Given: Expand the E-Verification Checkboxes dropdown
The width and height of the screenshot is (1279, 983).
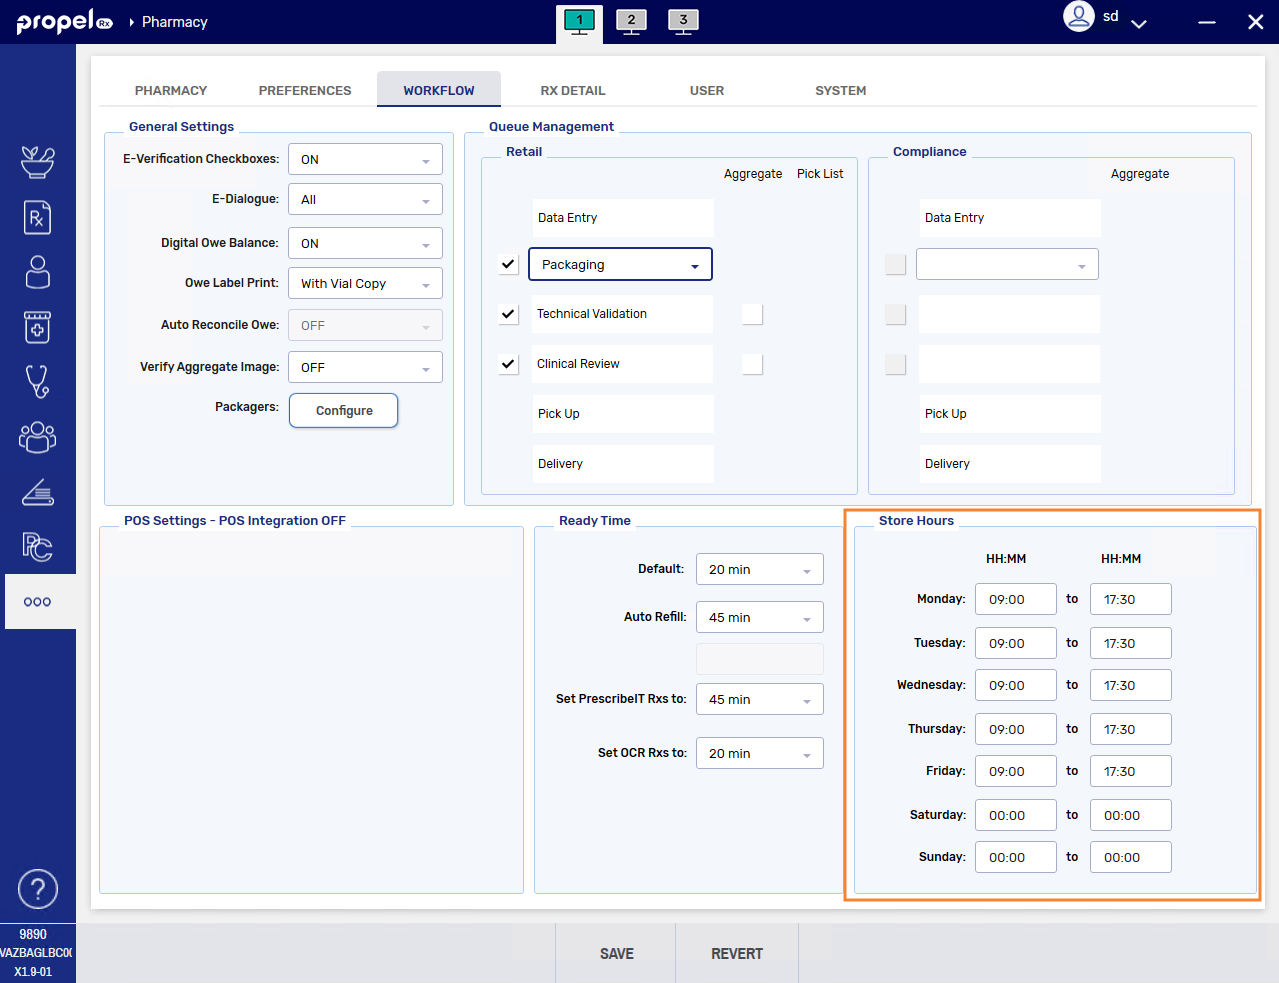Looking at the screenshot, I should [365, 160].
